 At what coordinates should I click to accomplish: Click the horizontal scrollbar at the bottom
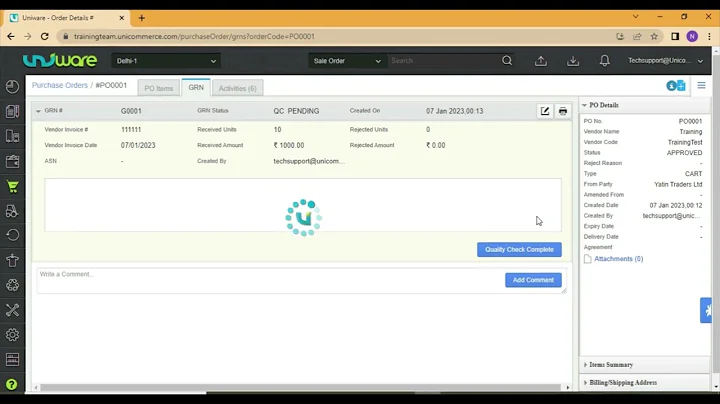click(301, 387)
